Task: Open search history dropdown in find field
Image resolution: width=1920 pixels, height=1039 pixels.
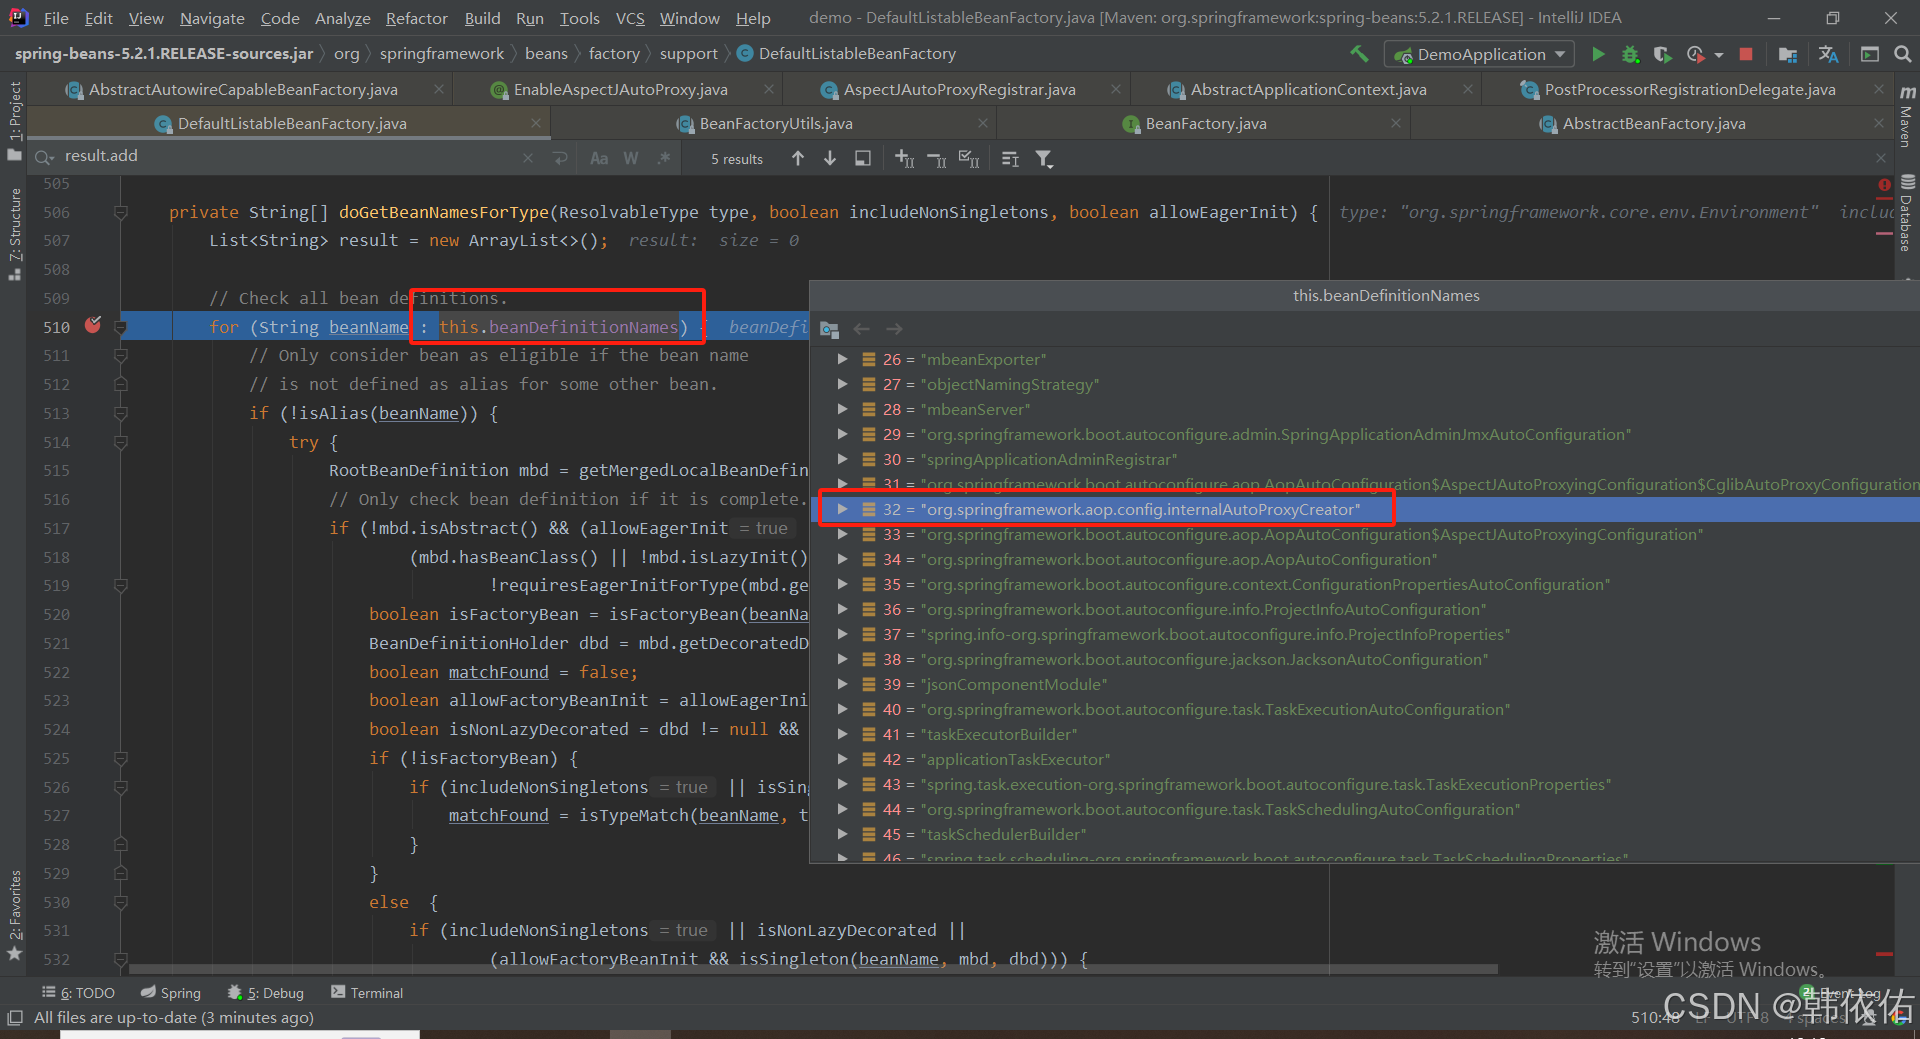Action: point(45,158)
